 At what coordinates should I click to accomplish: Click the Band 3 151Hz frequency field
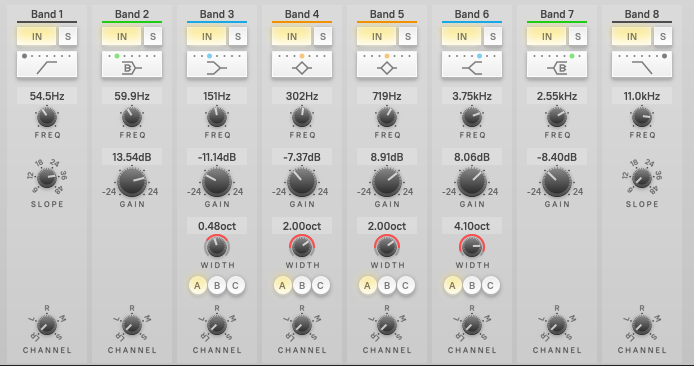tap(217, 96)
